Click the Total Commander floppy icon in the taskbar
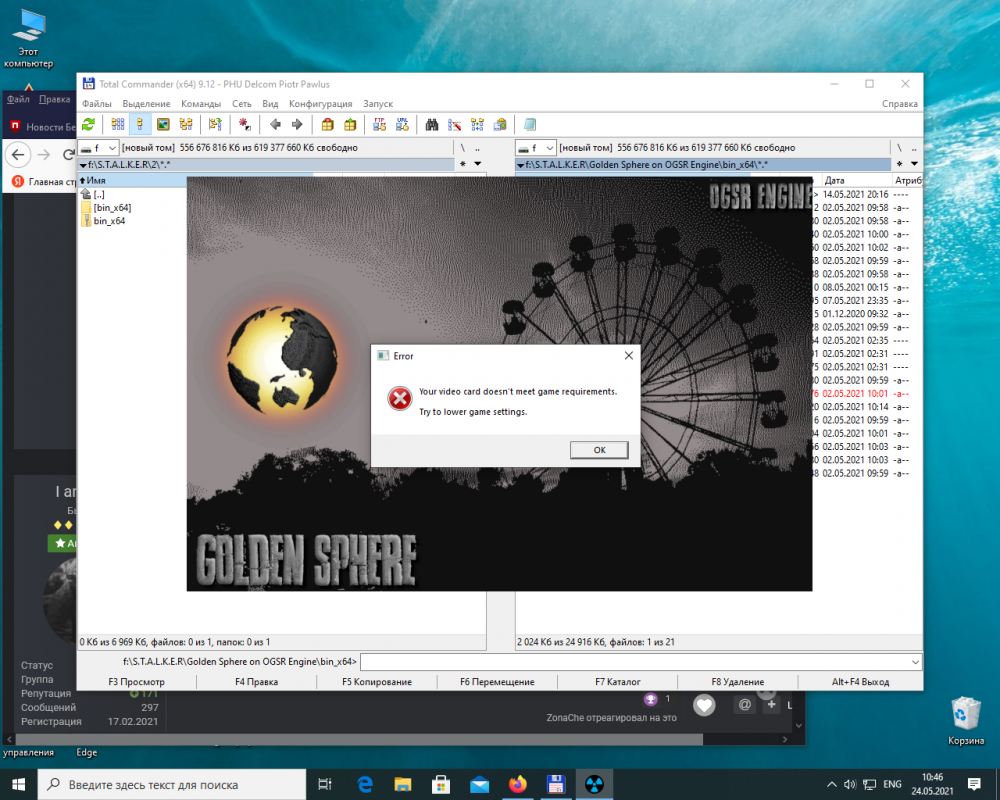1000x800 pixels. (556, 784)
